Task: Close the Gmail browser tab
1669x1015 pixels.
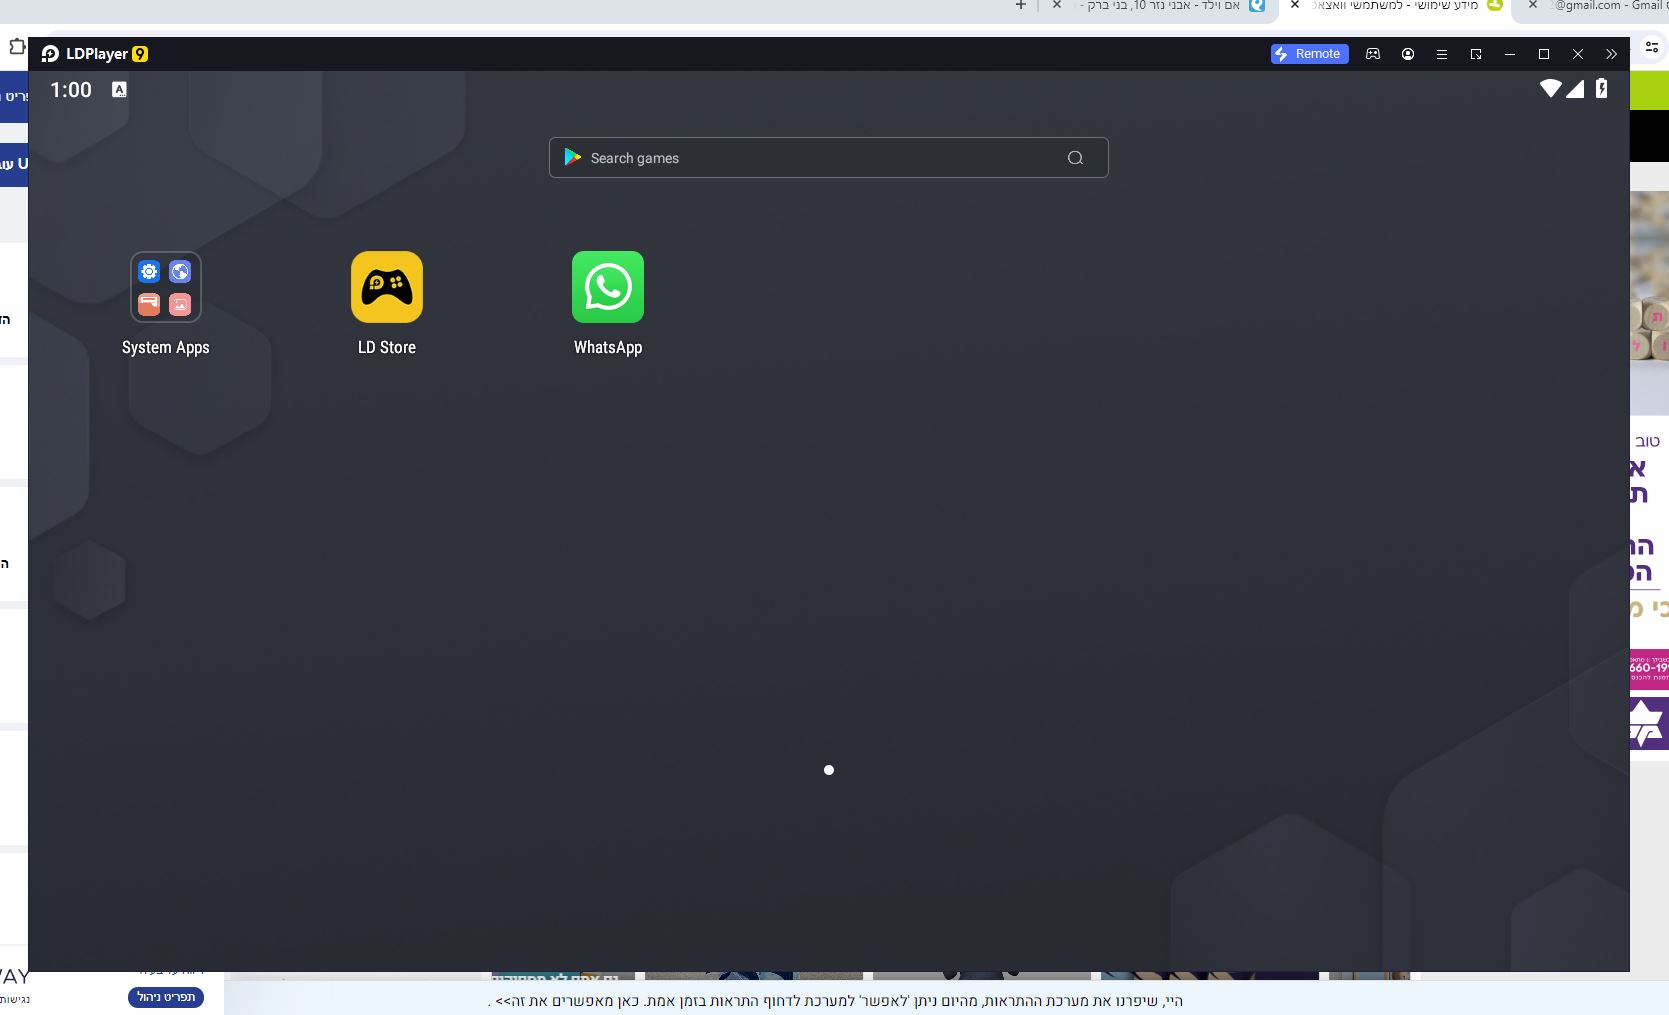Action: point(1532,6)
